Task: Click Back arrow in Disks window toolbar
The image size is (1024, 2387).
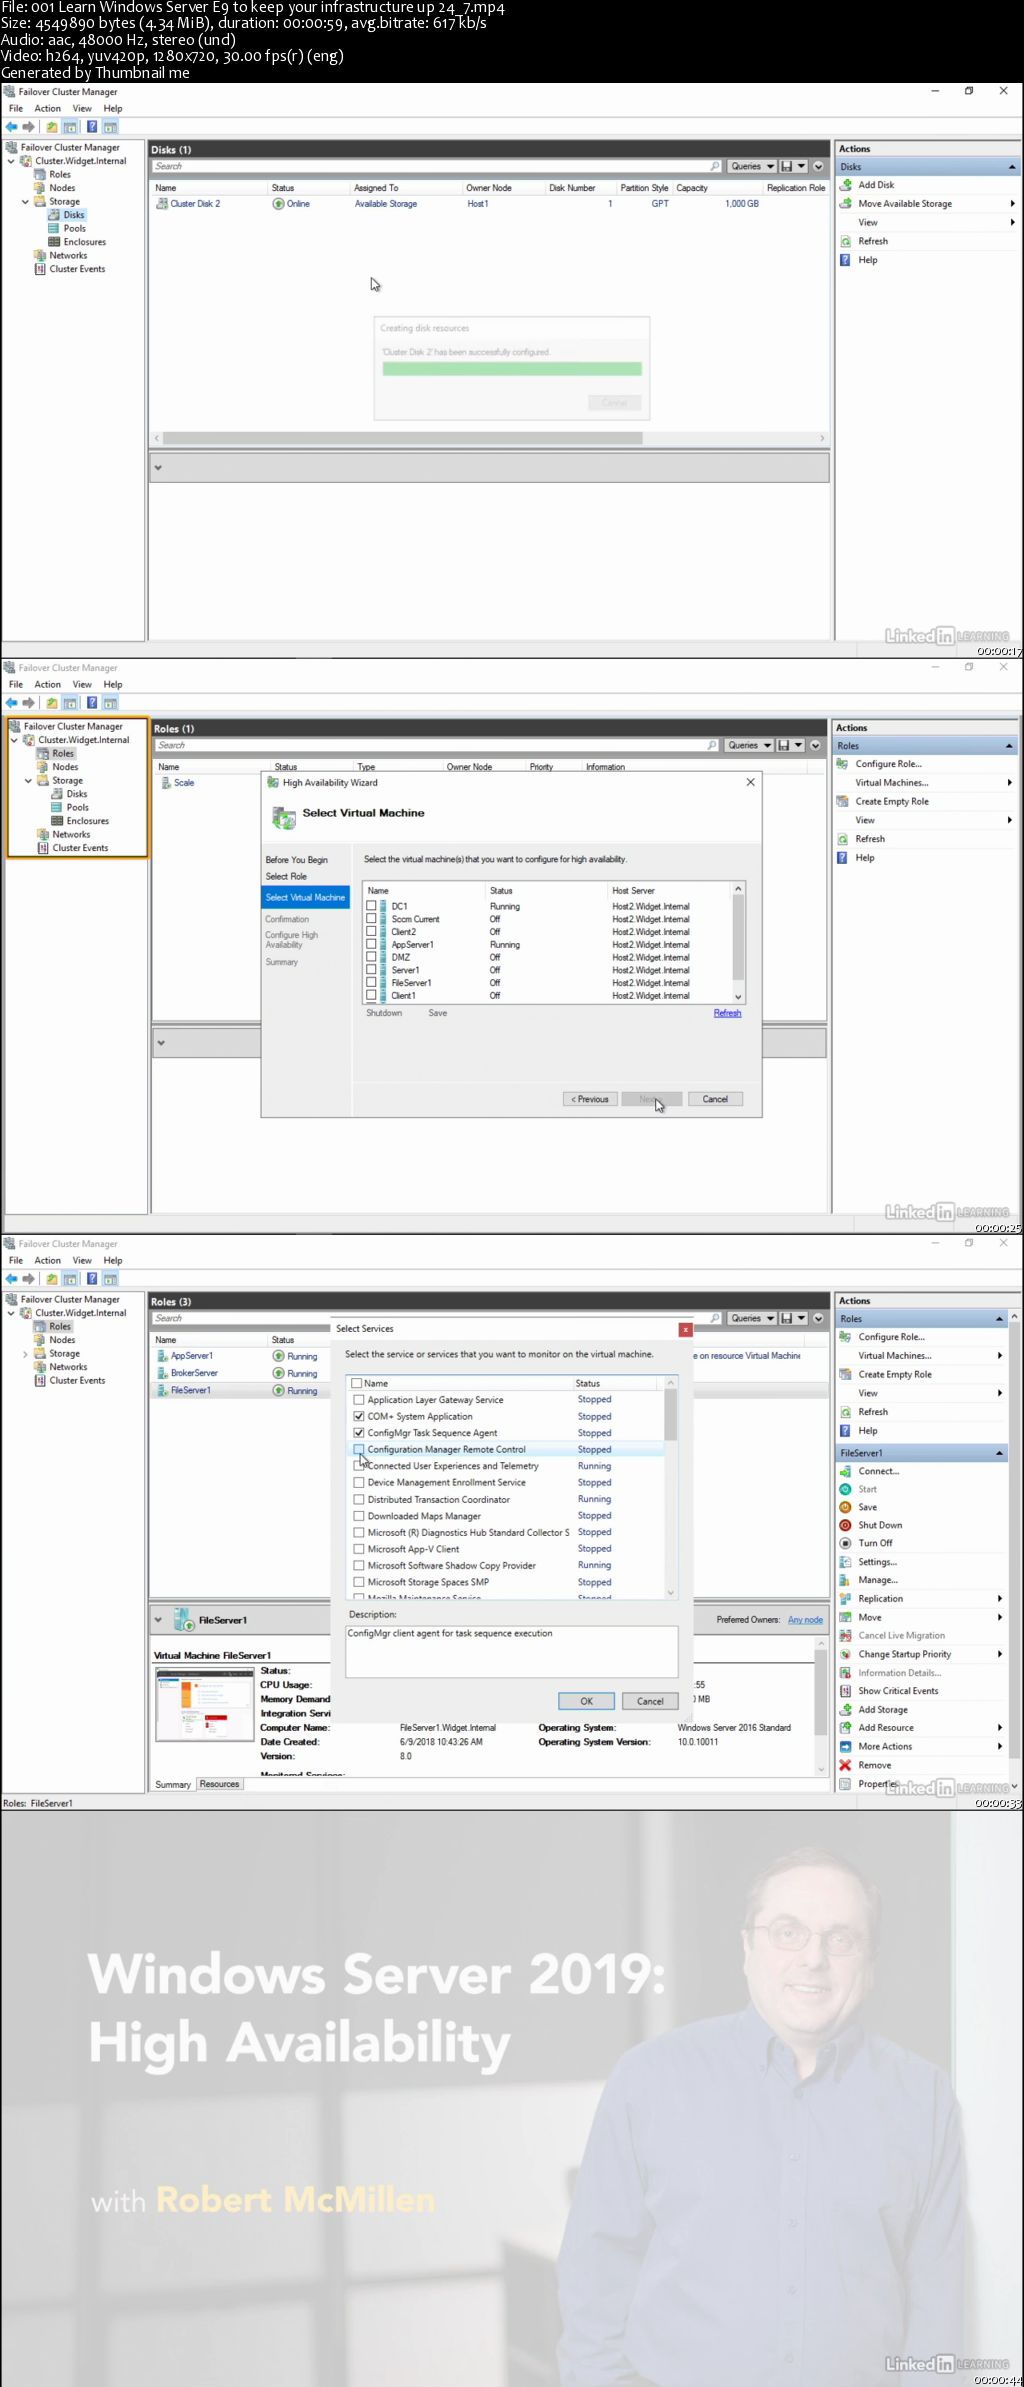Action: tap(12, 127)
